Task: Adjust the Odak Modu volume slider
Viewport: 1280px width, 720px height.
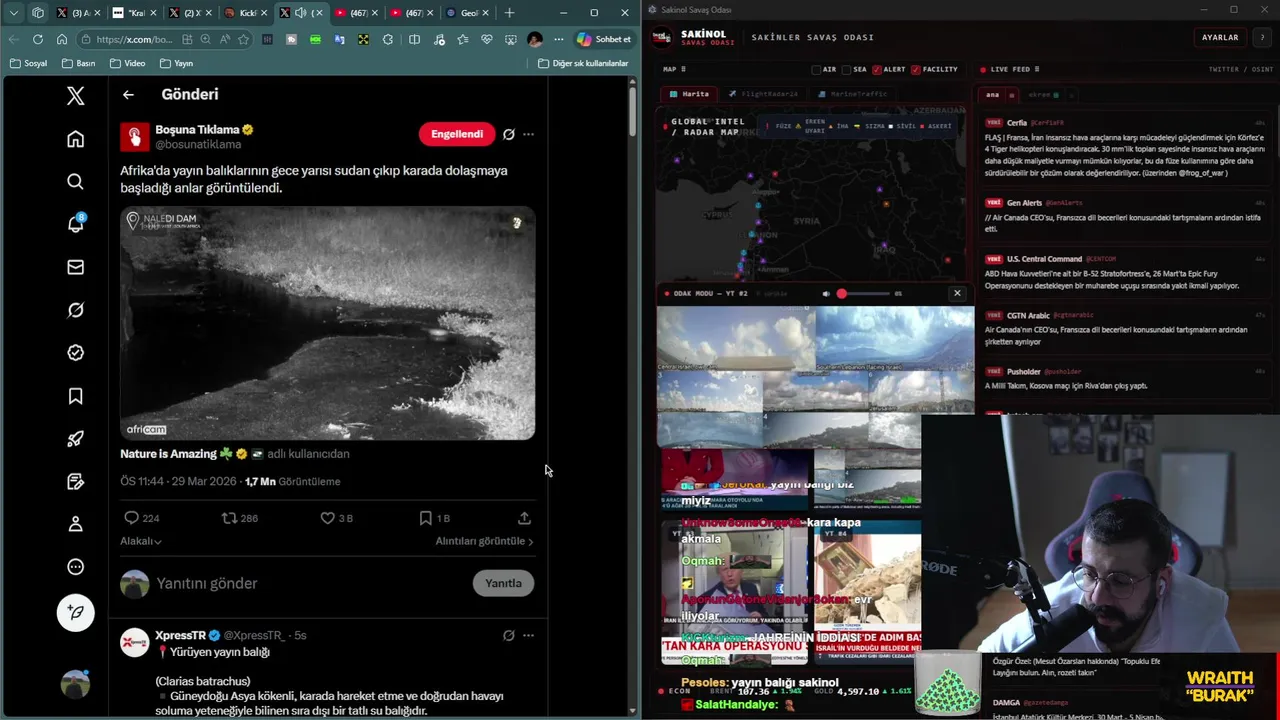Action: pyautogui.click(x=863, y=294)
